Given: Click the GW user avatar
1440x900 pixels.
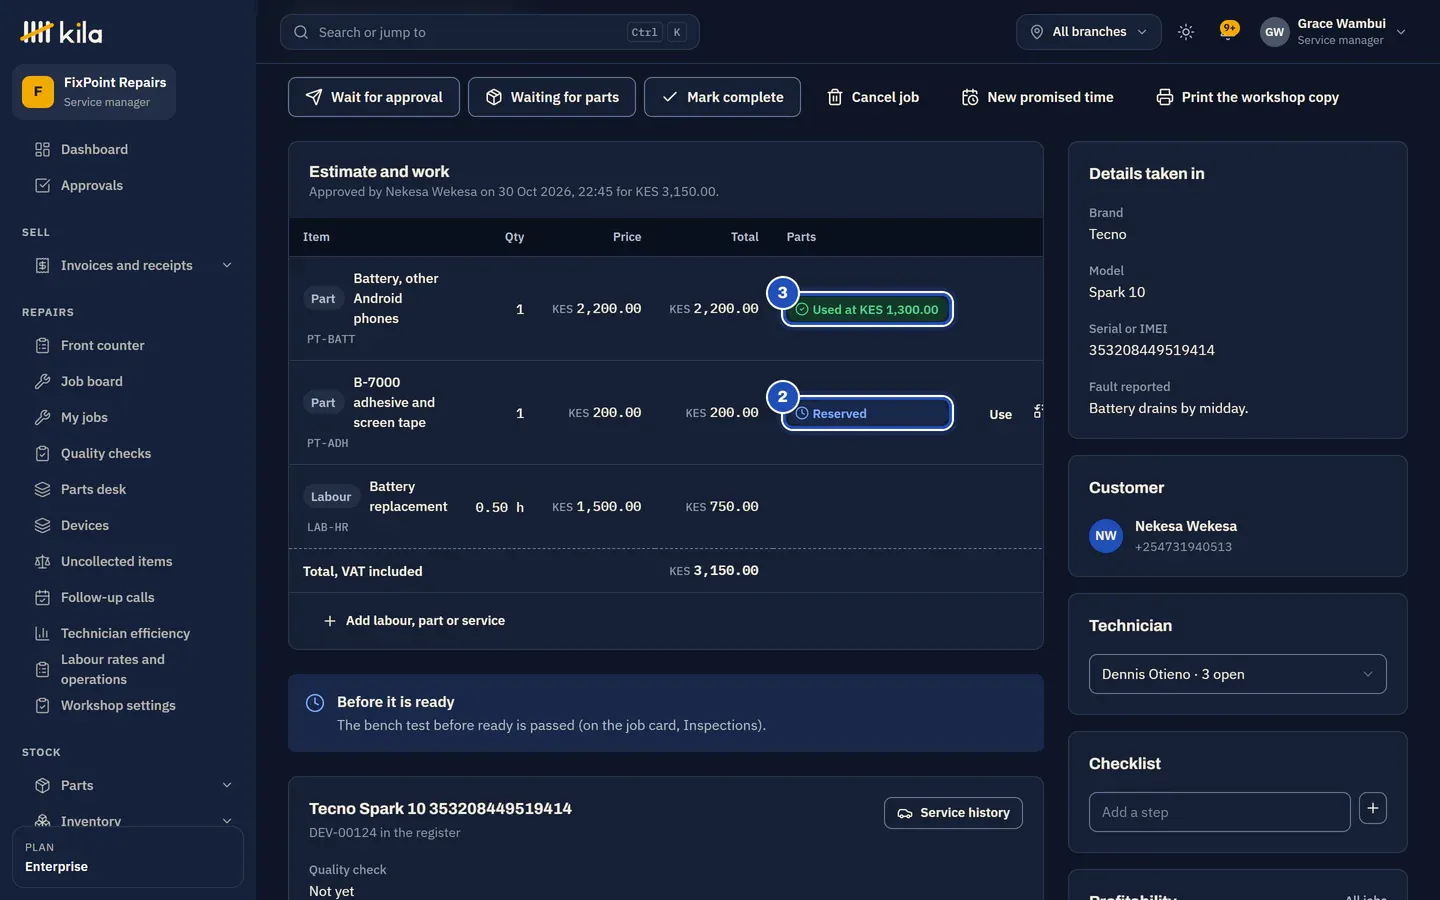Looking at the screenshot, I should pos(1274,32).
